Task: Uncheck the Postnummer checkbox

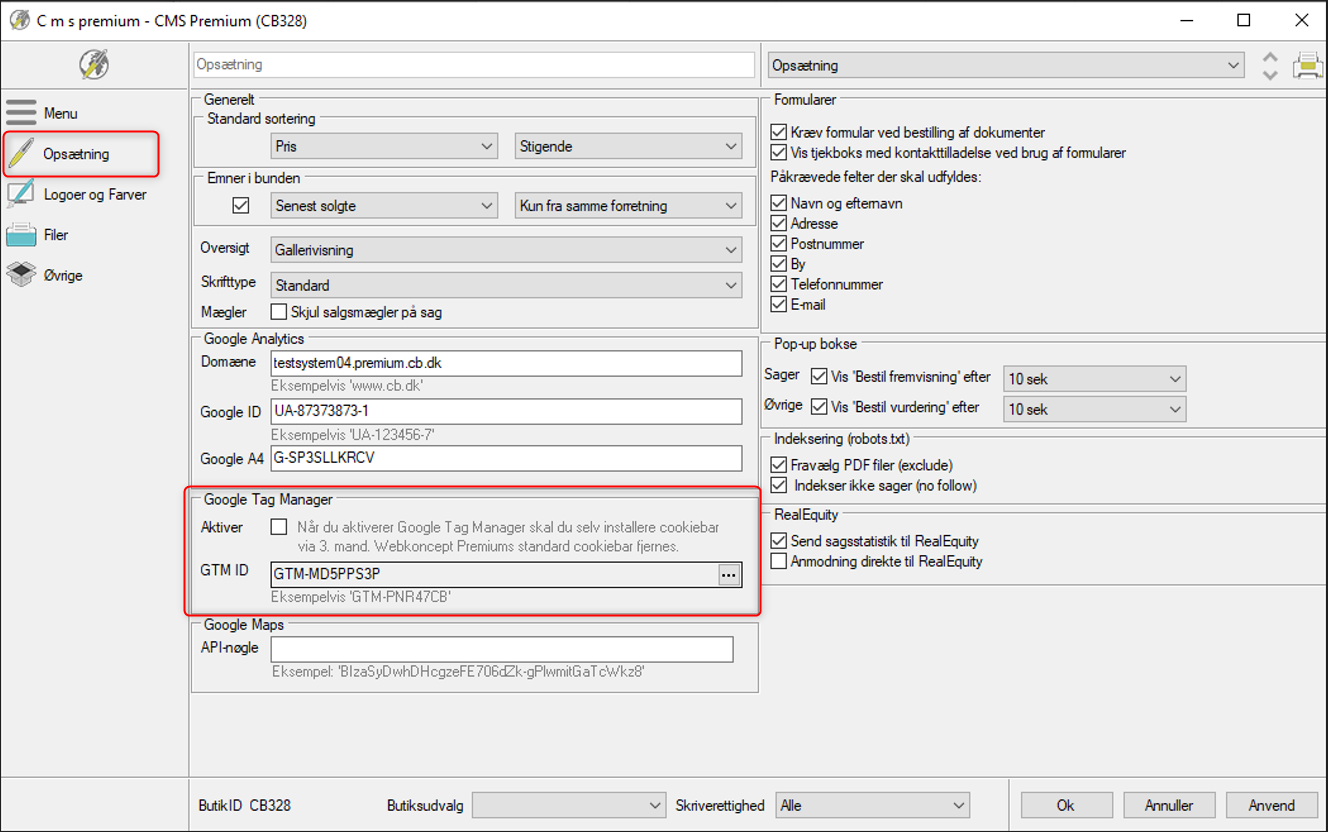Action: [x=779, y=244]
